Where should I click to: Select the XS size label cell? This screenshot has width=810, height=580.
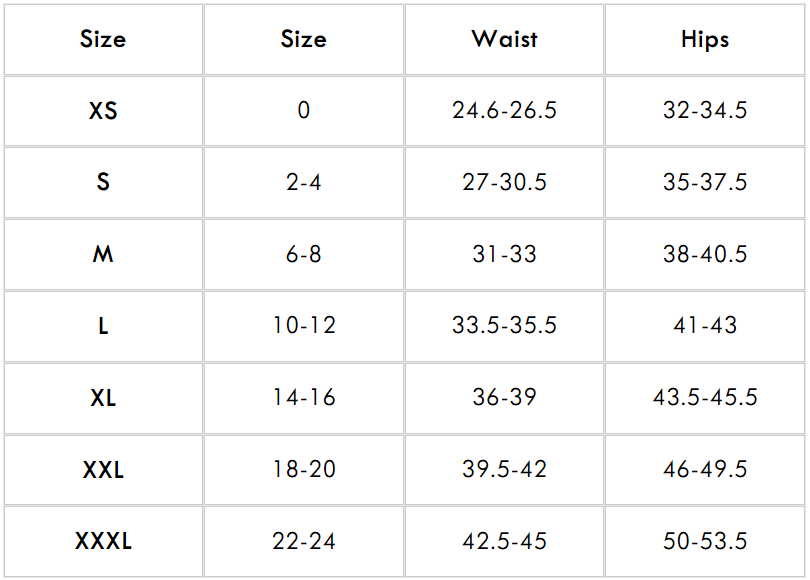coord(103,111)
